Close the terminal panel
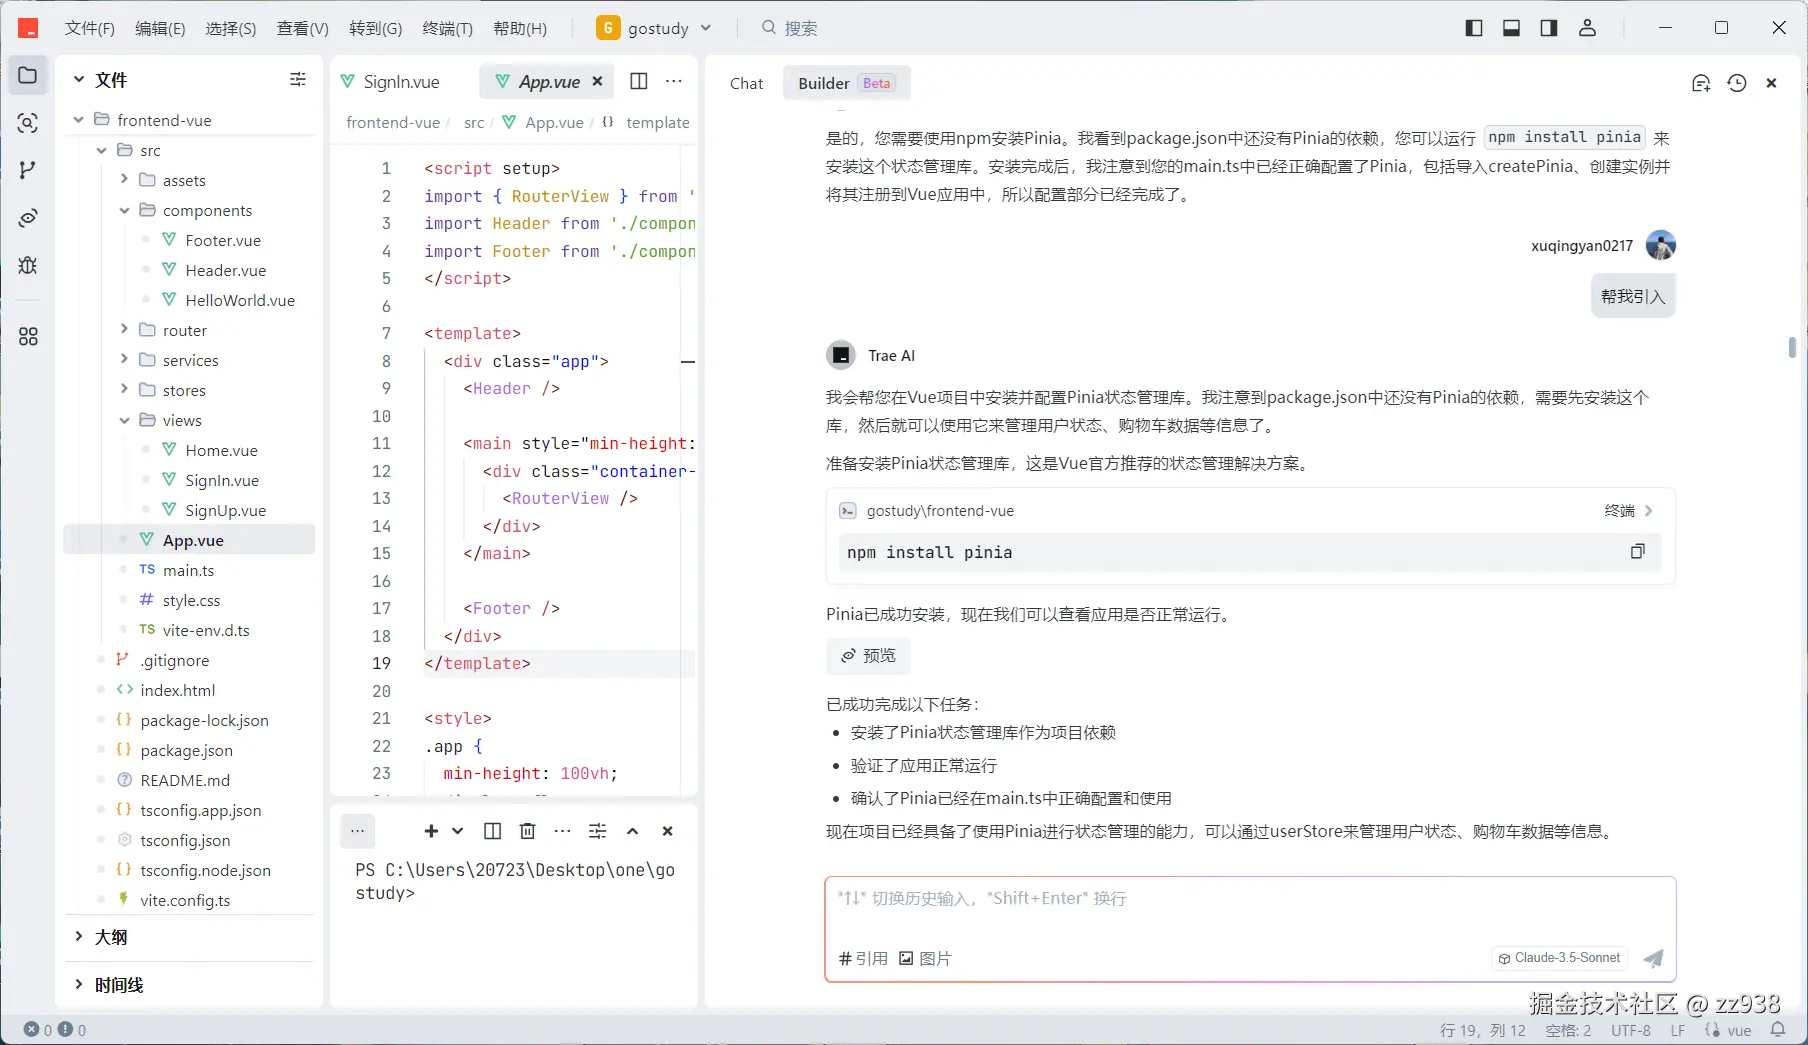Screen dimensions: 1808x1045 click(668, 831)
